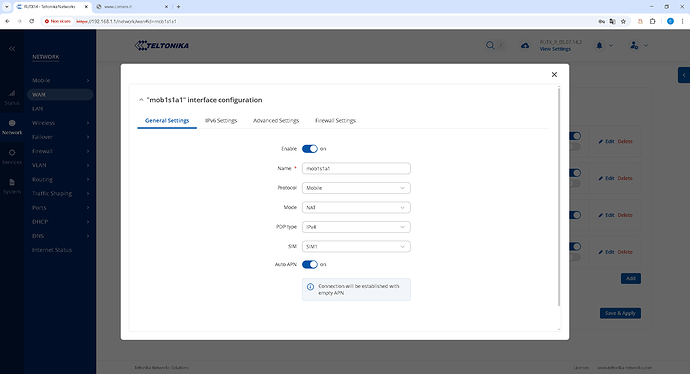Open the user account icon
The width and height of the screenshot is (690, 374).
point(634,45)
